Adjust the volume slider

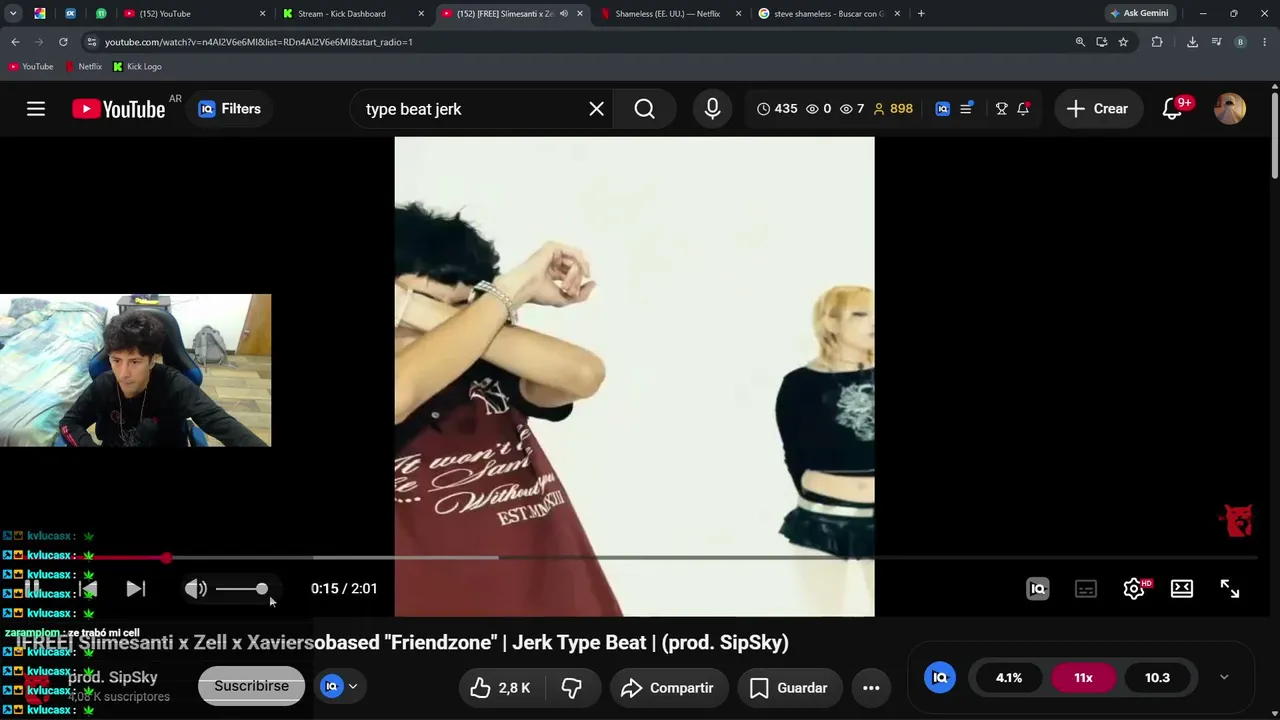click(241, 589)
